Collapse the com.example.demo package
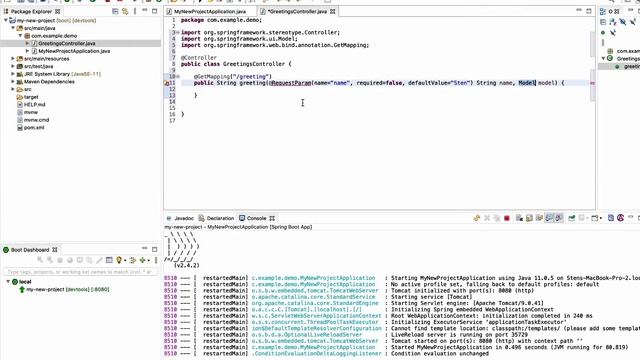 click(x=20, y=36)
